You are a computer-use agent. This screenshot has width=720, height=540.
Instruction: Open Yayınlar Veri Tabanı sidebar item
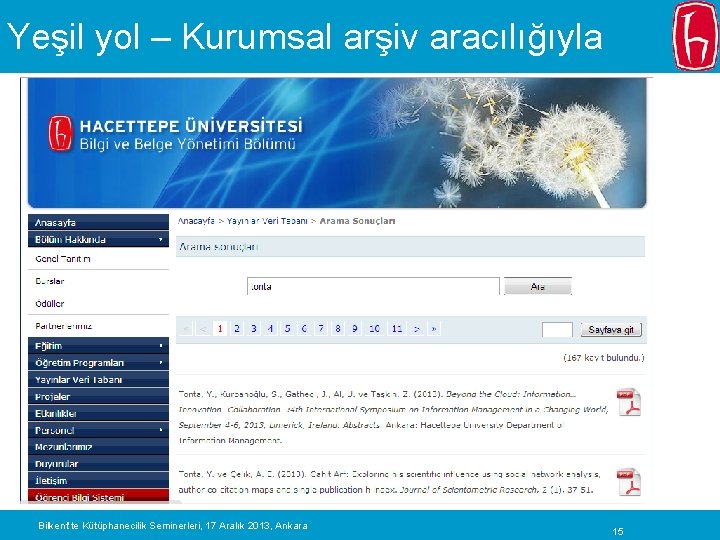98,380
